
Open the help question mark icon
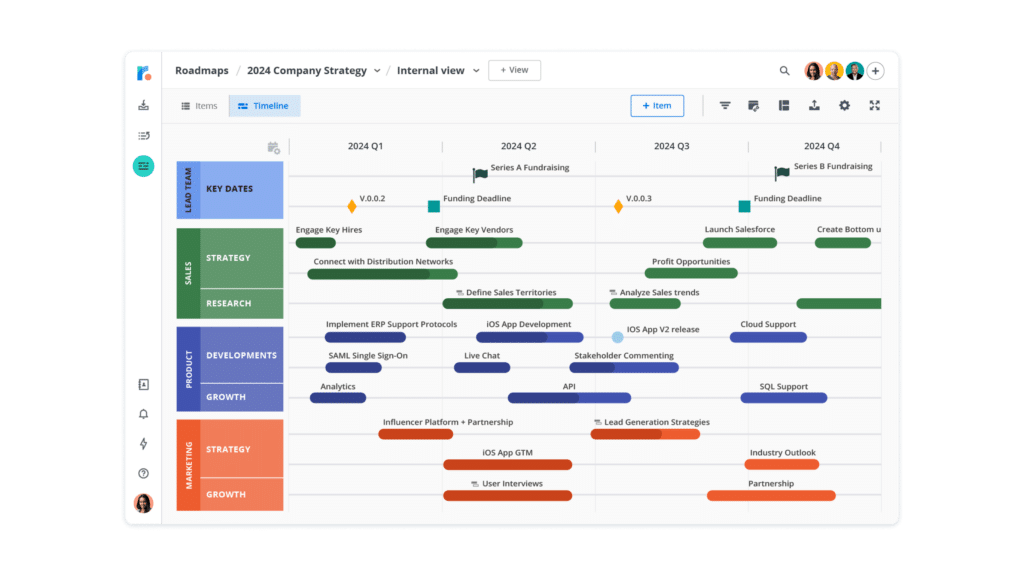click(x=144, y=473)
